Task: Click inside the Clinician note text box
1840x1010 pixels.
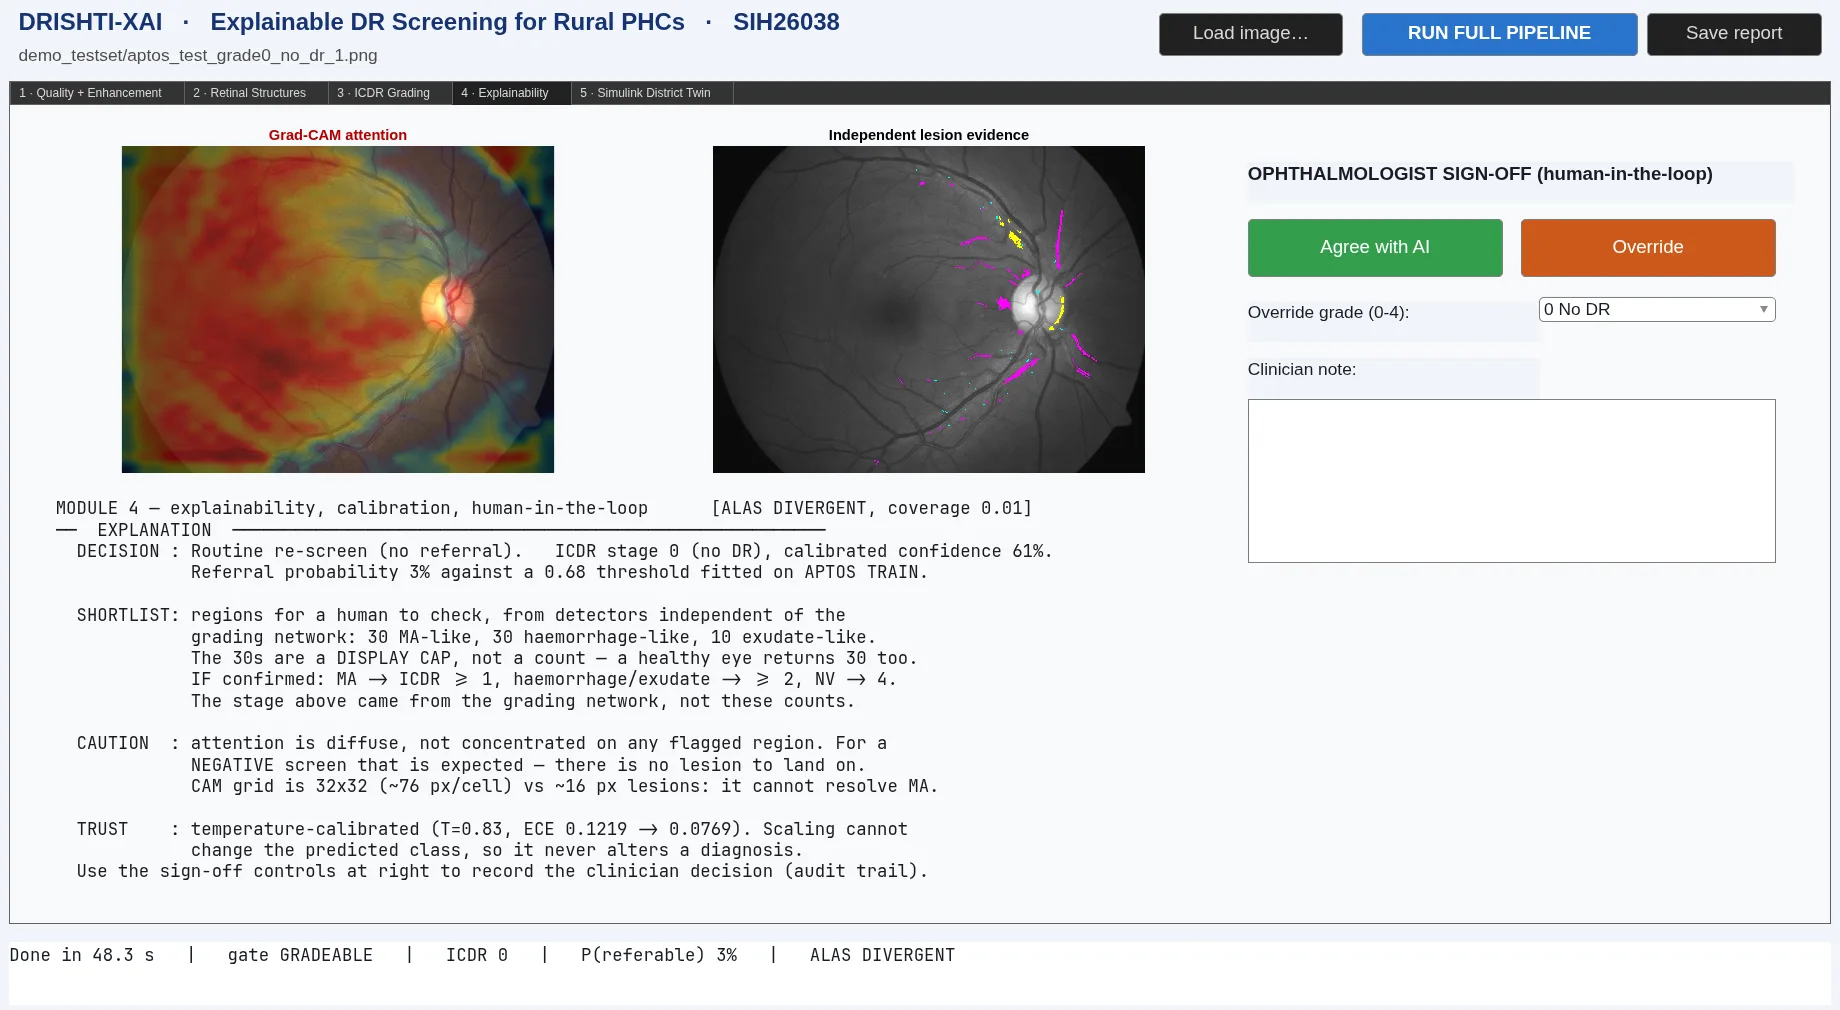Action: (x=1511, y=481)
